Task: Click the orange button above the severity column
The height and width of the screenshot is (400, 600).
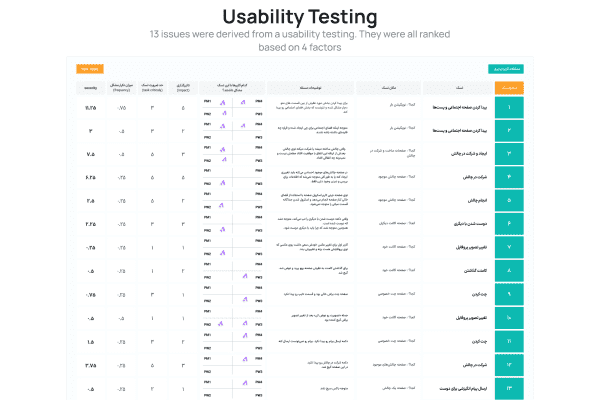Action: pos(90,69)
